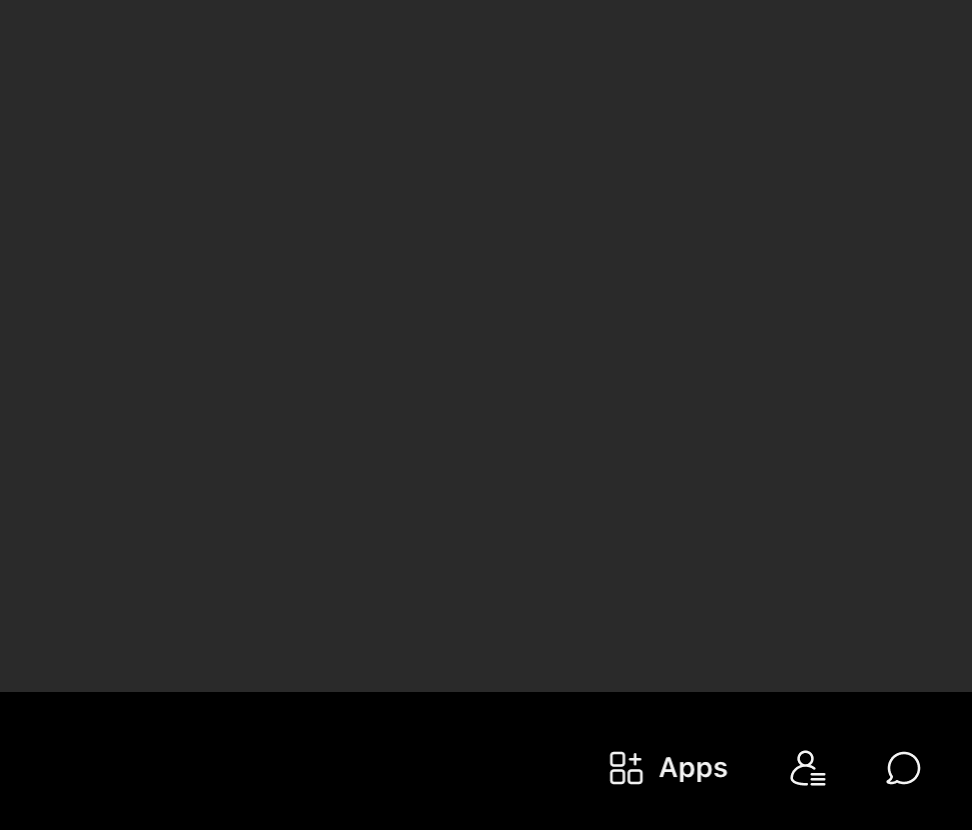972x830 pixels.
Task: Toggle the chat panel
Action: [903, 768]
